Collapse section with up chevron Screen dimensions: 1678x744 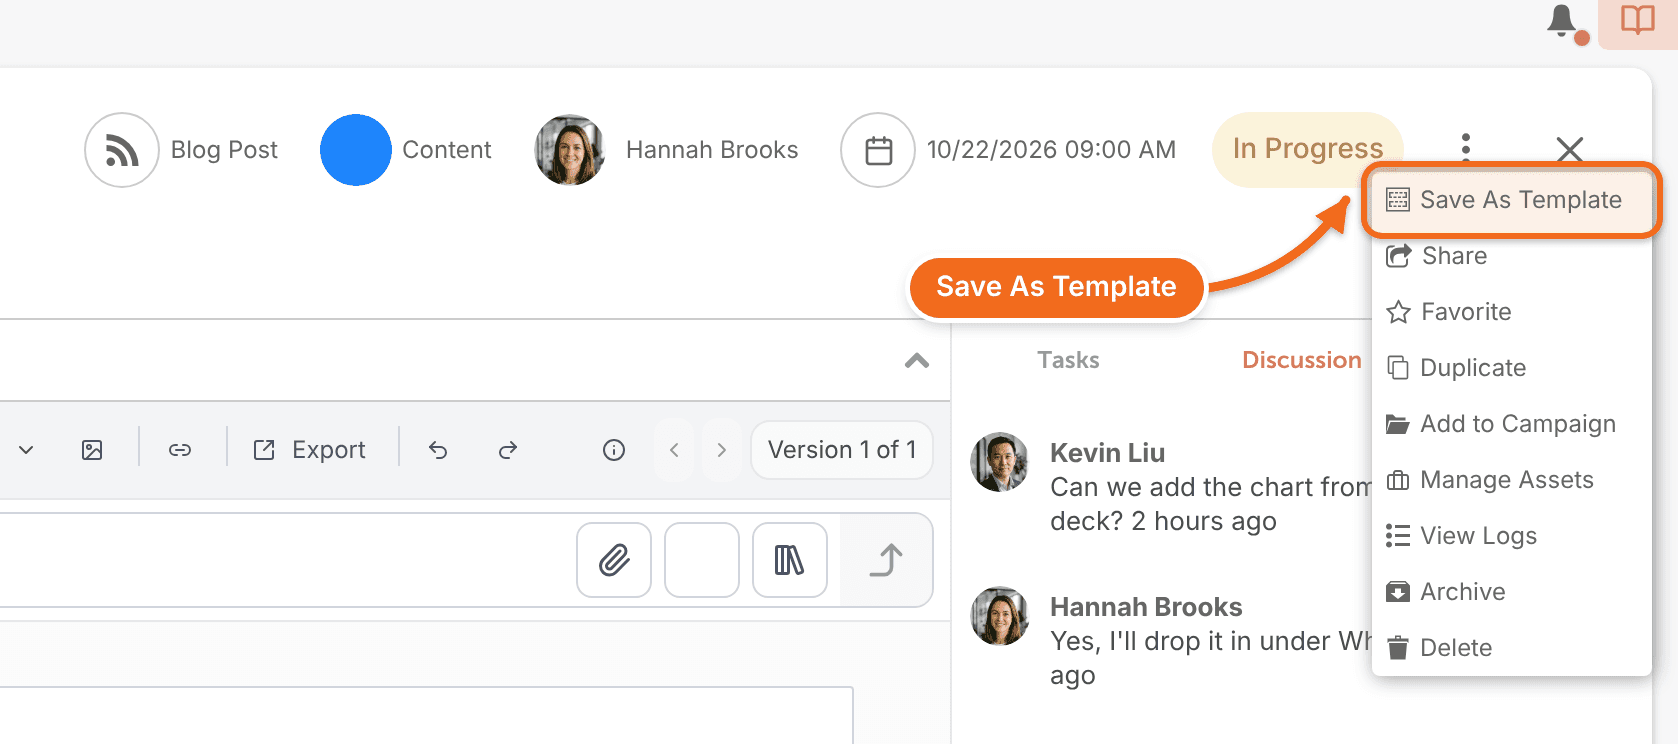[x=917, y=361]
